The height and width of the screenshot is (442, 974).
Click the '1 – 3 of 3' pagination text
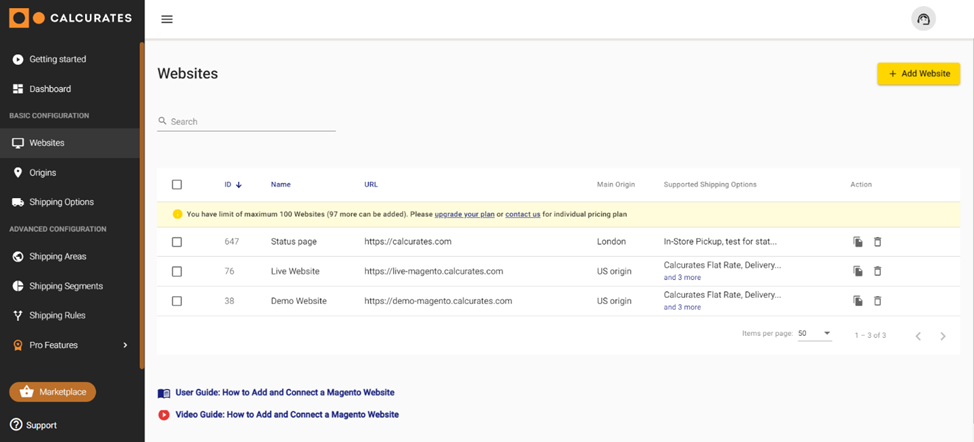870,335
